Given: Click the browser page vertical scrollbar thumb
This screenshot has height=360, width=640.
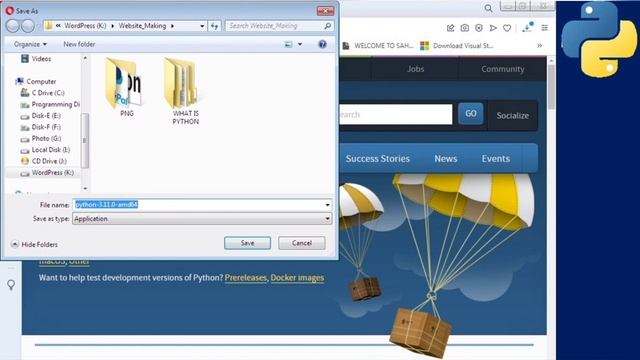Looking at the screenshot, I should tap(551, 87).
